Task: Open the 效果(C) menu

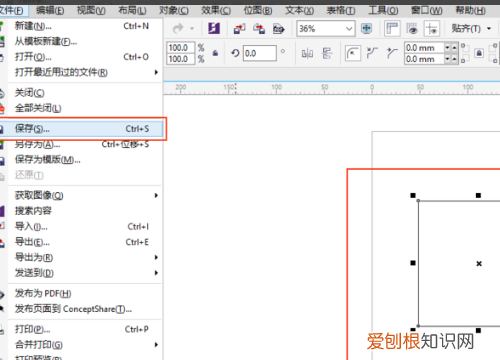Action: [216, 11]
